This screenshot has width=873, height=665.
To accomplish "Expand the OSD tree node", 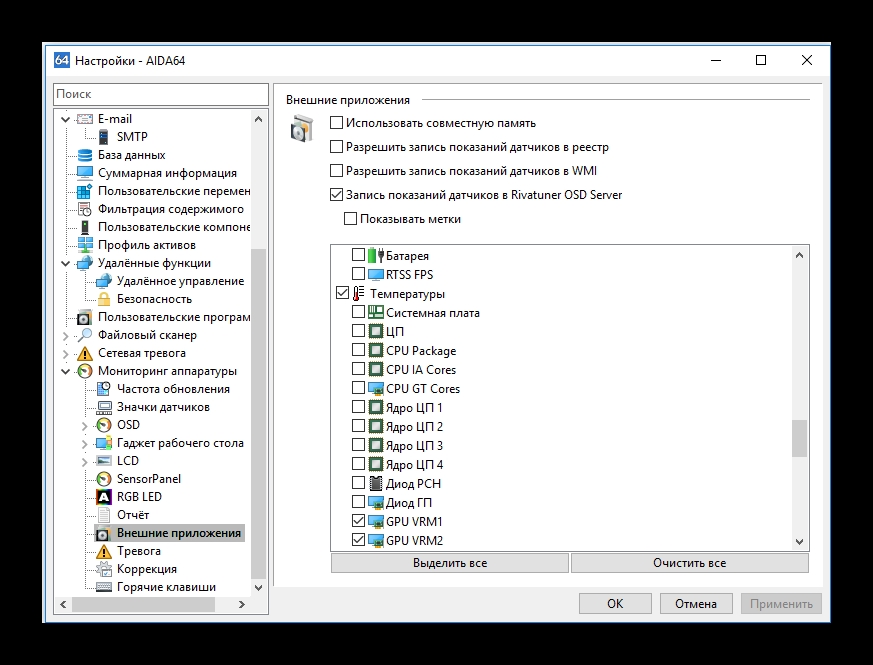I will pos(85,426).
